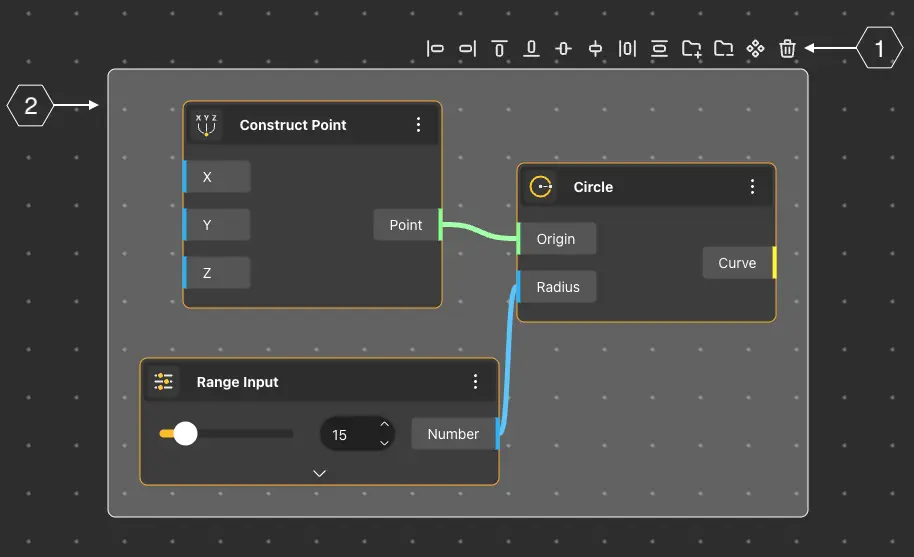
Task: Click the align left edges icon
Action: (435, 48)
